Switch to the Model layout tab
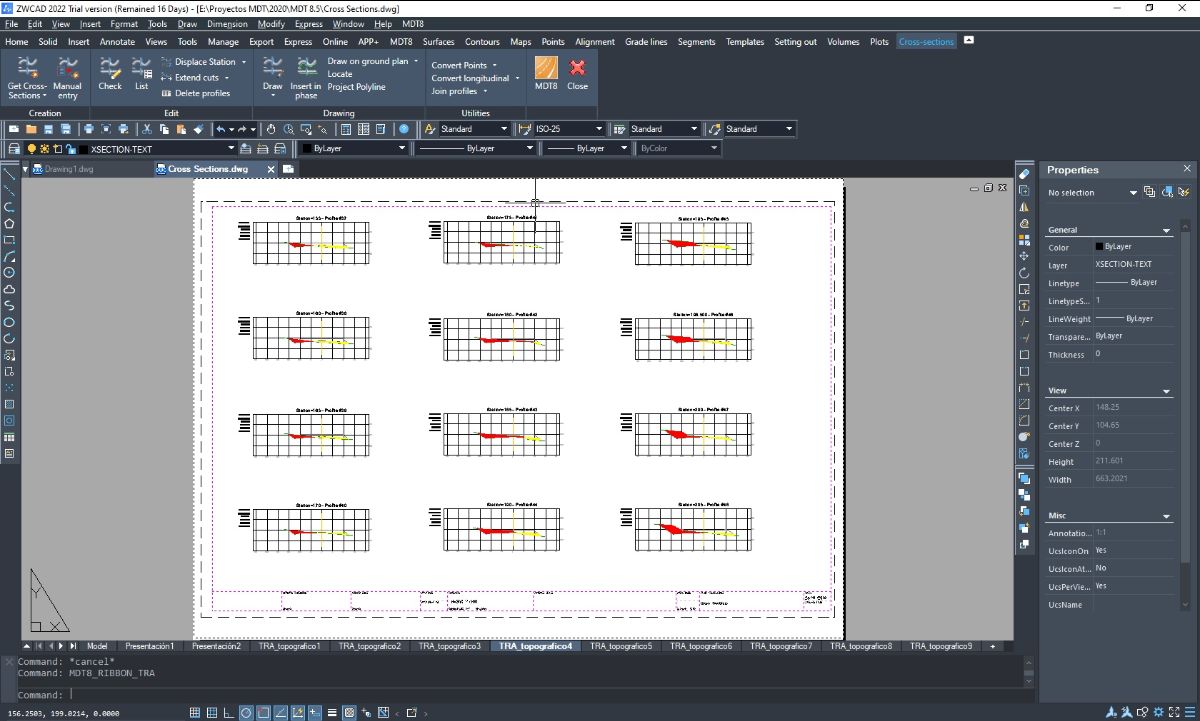1200x721 pixels. tap(97, 646)
